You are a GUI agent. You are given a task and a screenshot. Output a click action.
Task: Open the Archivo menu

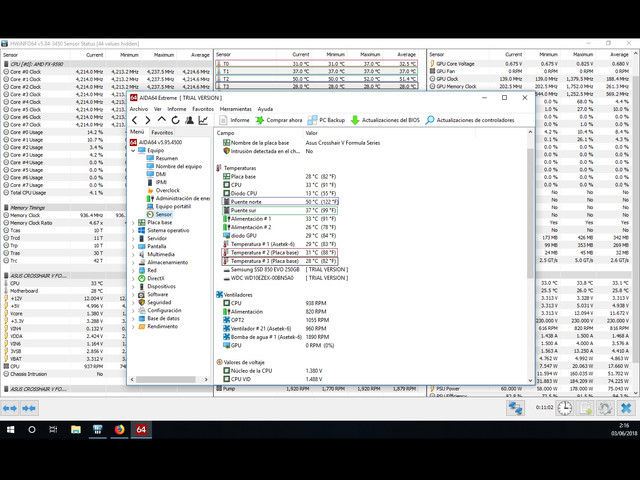[x=139, y=109]
